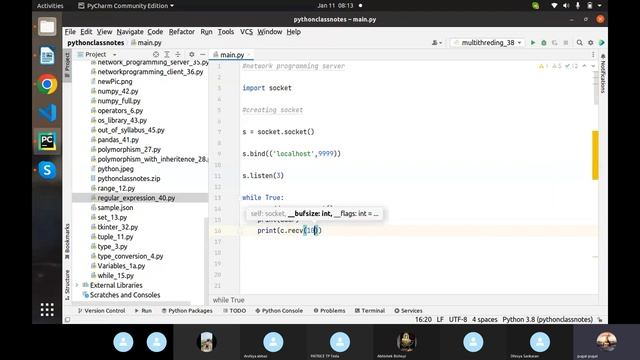This screenshot has height=360, width=640.
Task: Click main.py breadcrumb in navigation bar
Action: click(147, 42)
